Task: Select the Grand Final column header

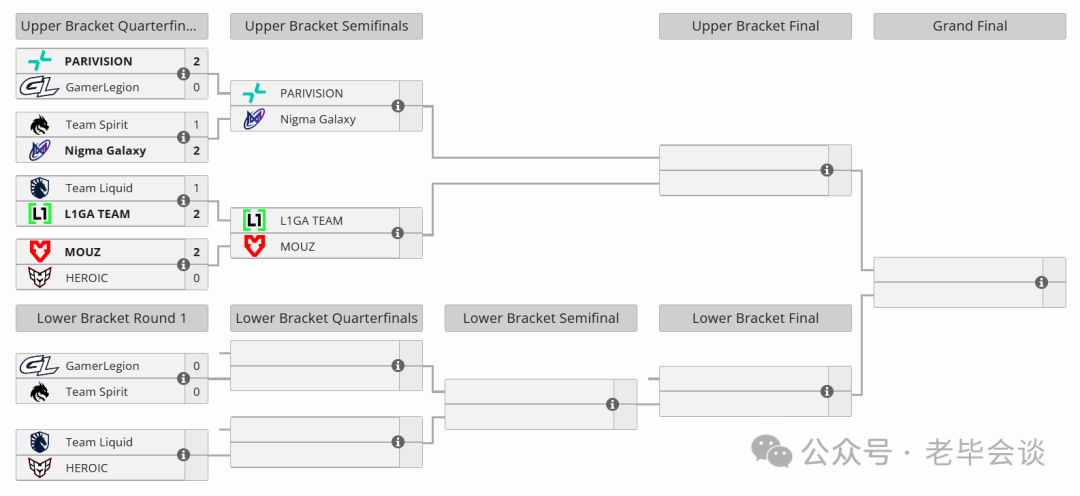Action: (970, 26)
